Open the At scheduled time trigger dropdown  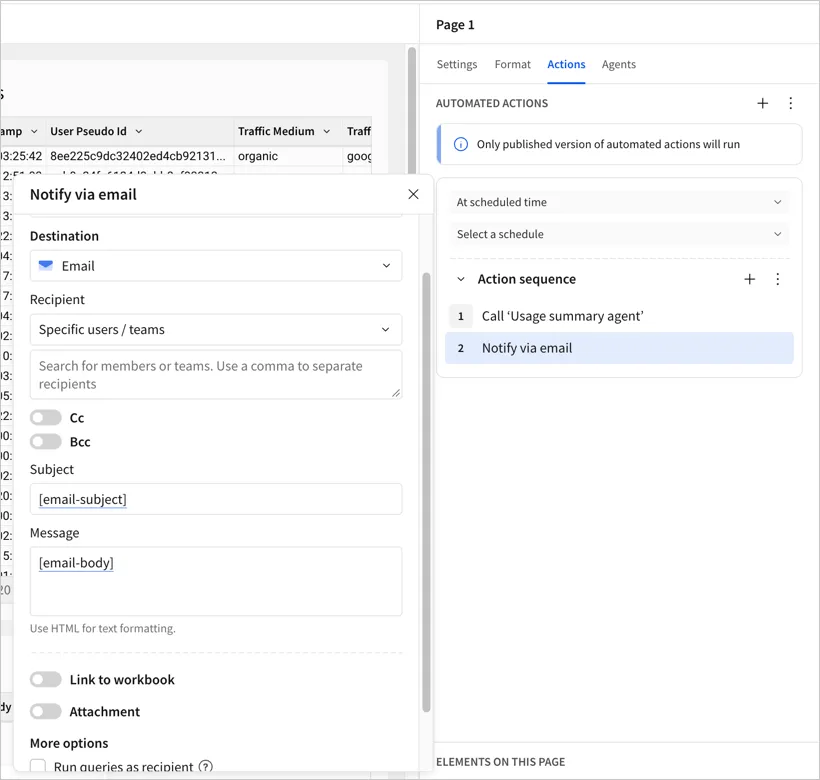[619, 202]
